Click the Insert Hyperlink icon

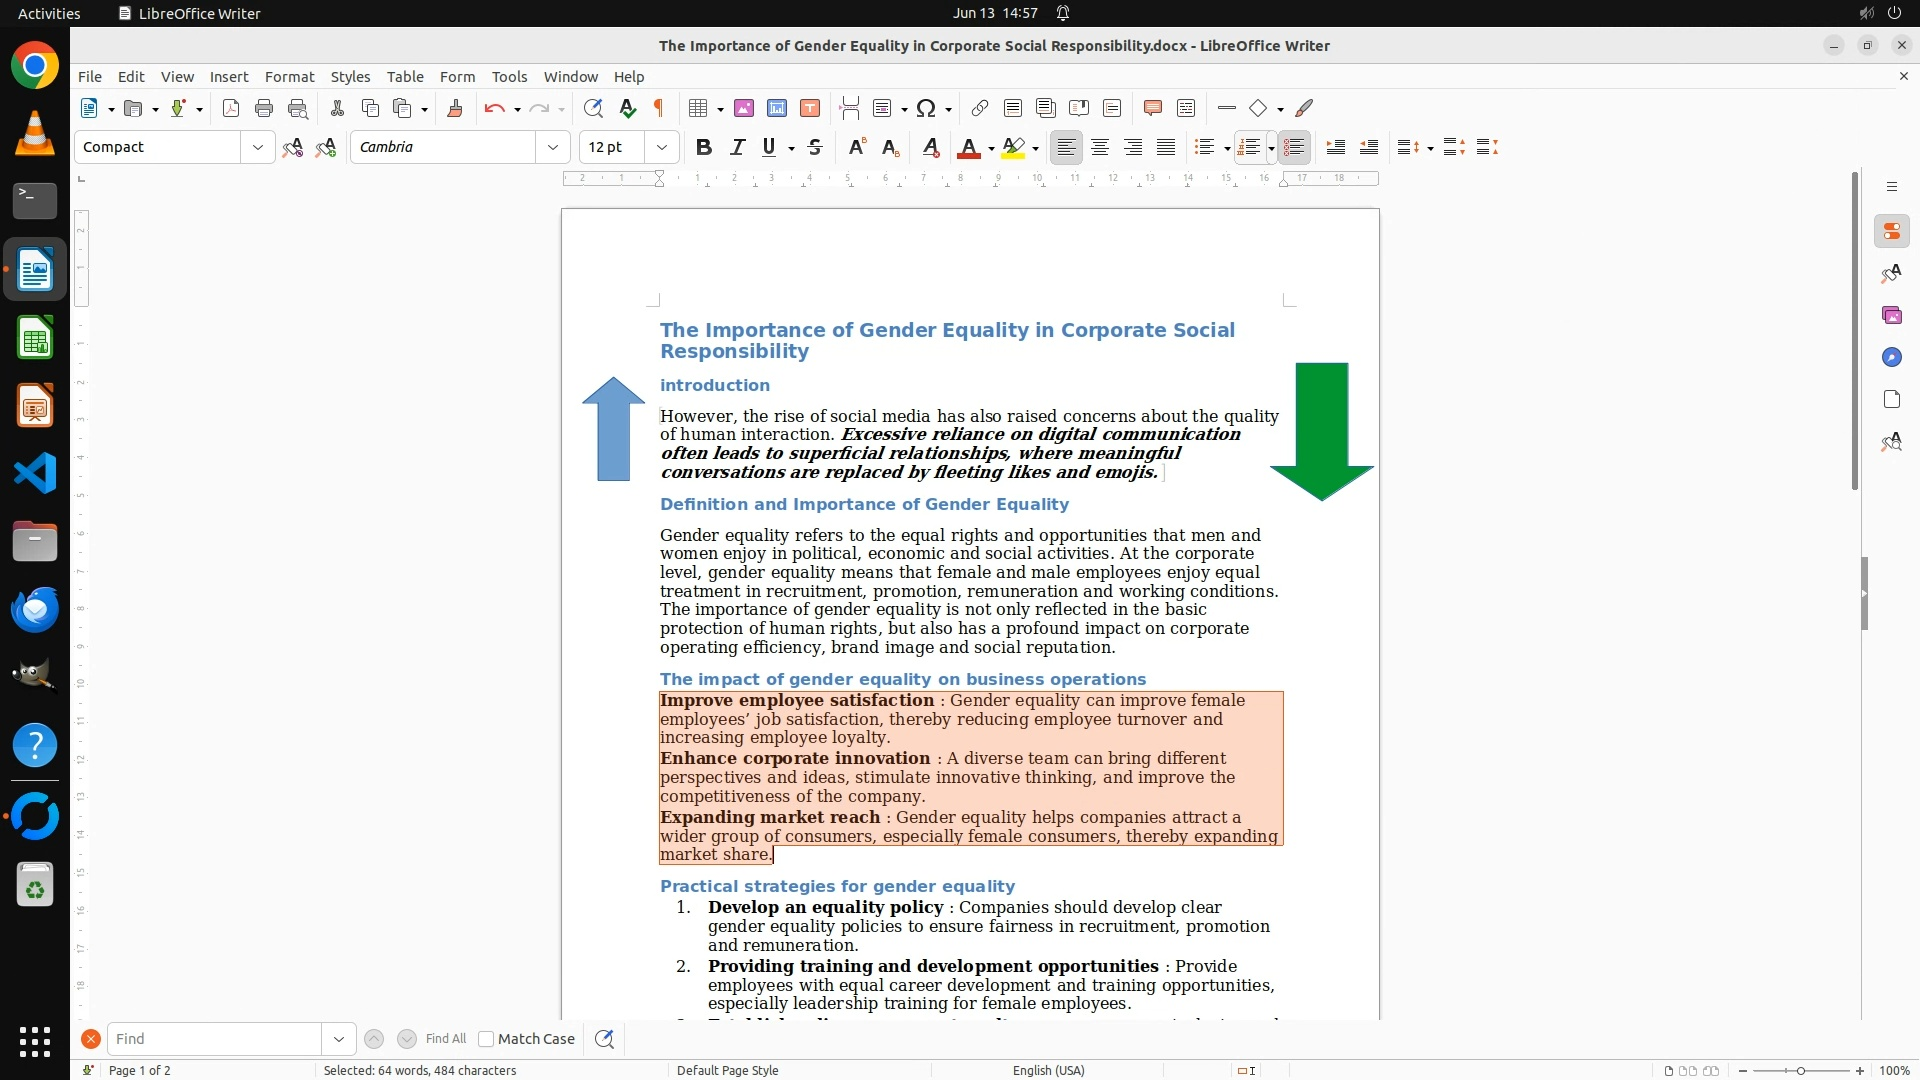pos(980,108)
